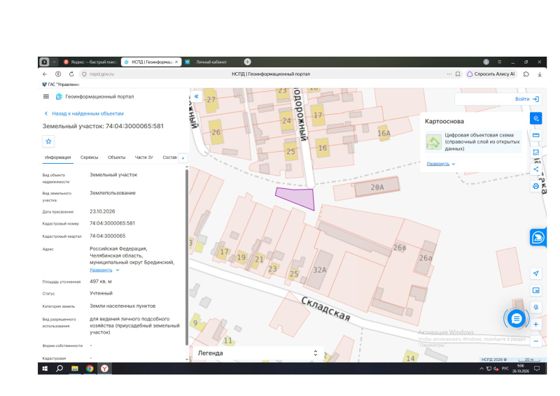Add parcel to favorites with star icon
The image size is (560, 396).
[x=49, y=141]
